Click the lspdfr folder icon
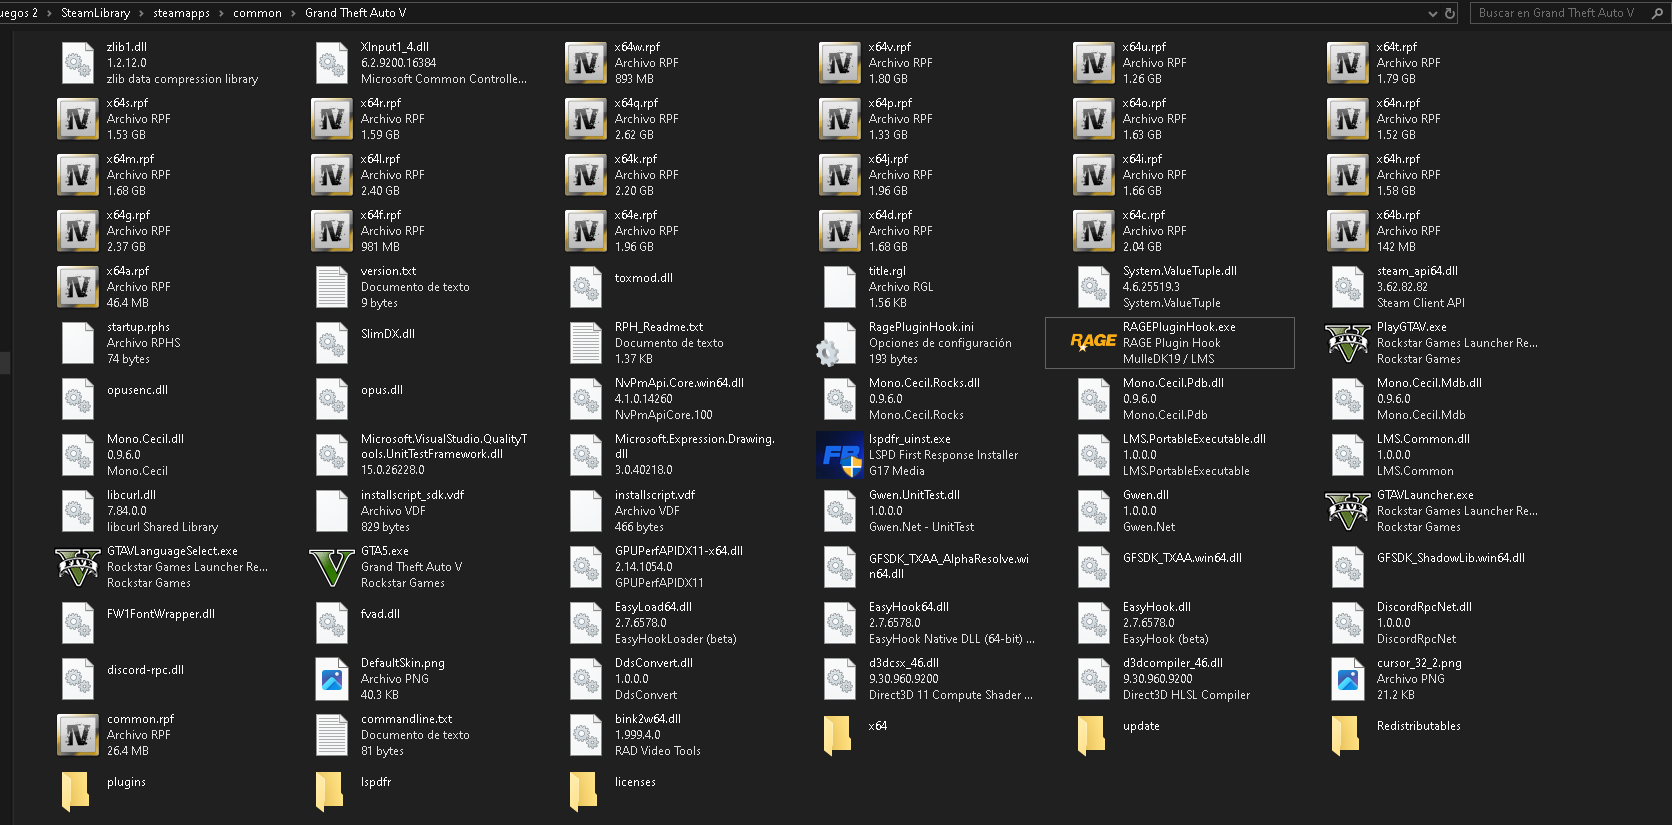 coord(329,791)
